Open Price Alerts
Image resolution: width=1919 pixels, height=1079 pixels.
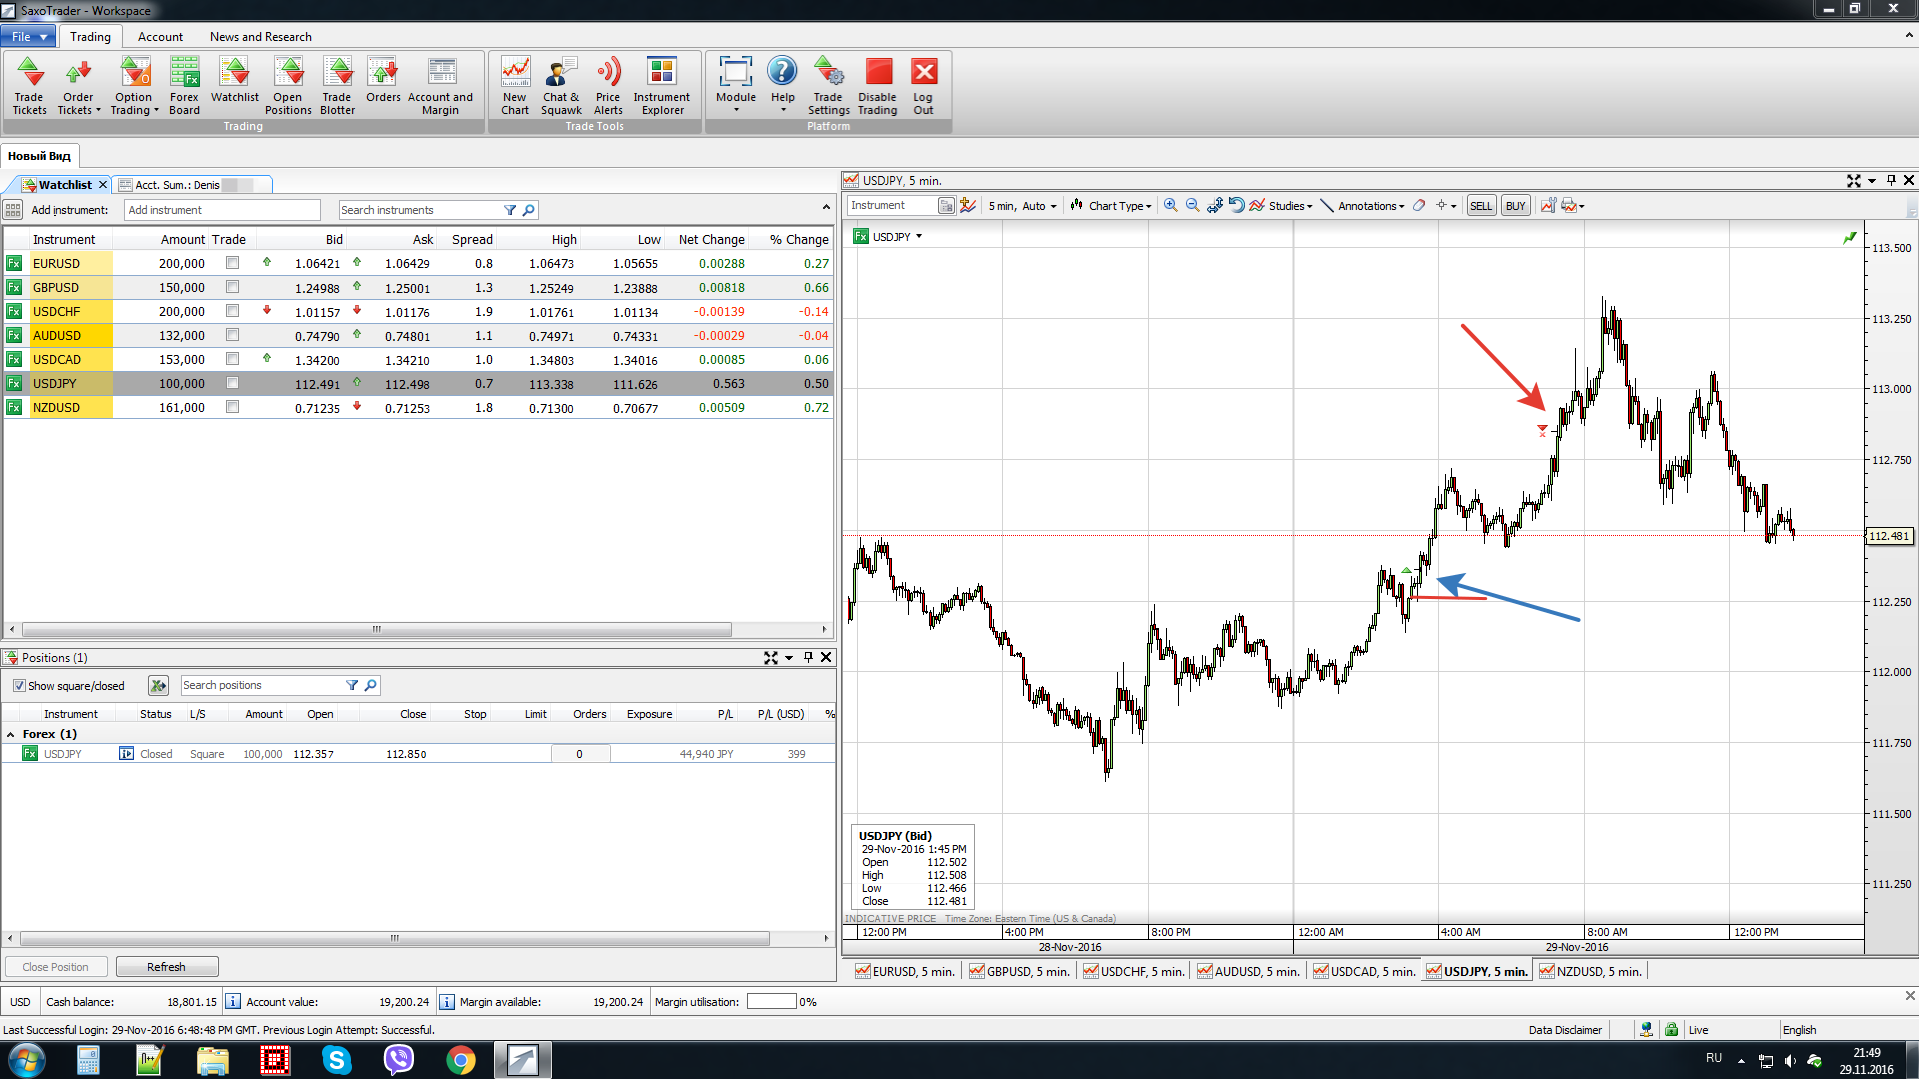tap(608, 86)
